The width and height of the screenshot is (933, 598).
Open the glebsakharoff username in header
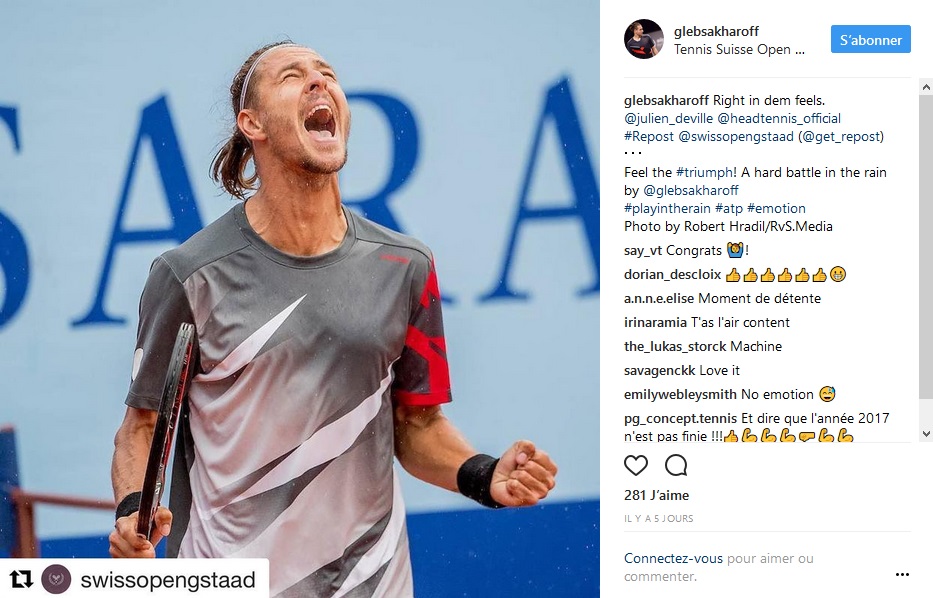coord(716,32)
